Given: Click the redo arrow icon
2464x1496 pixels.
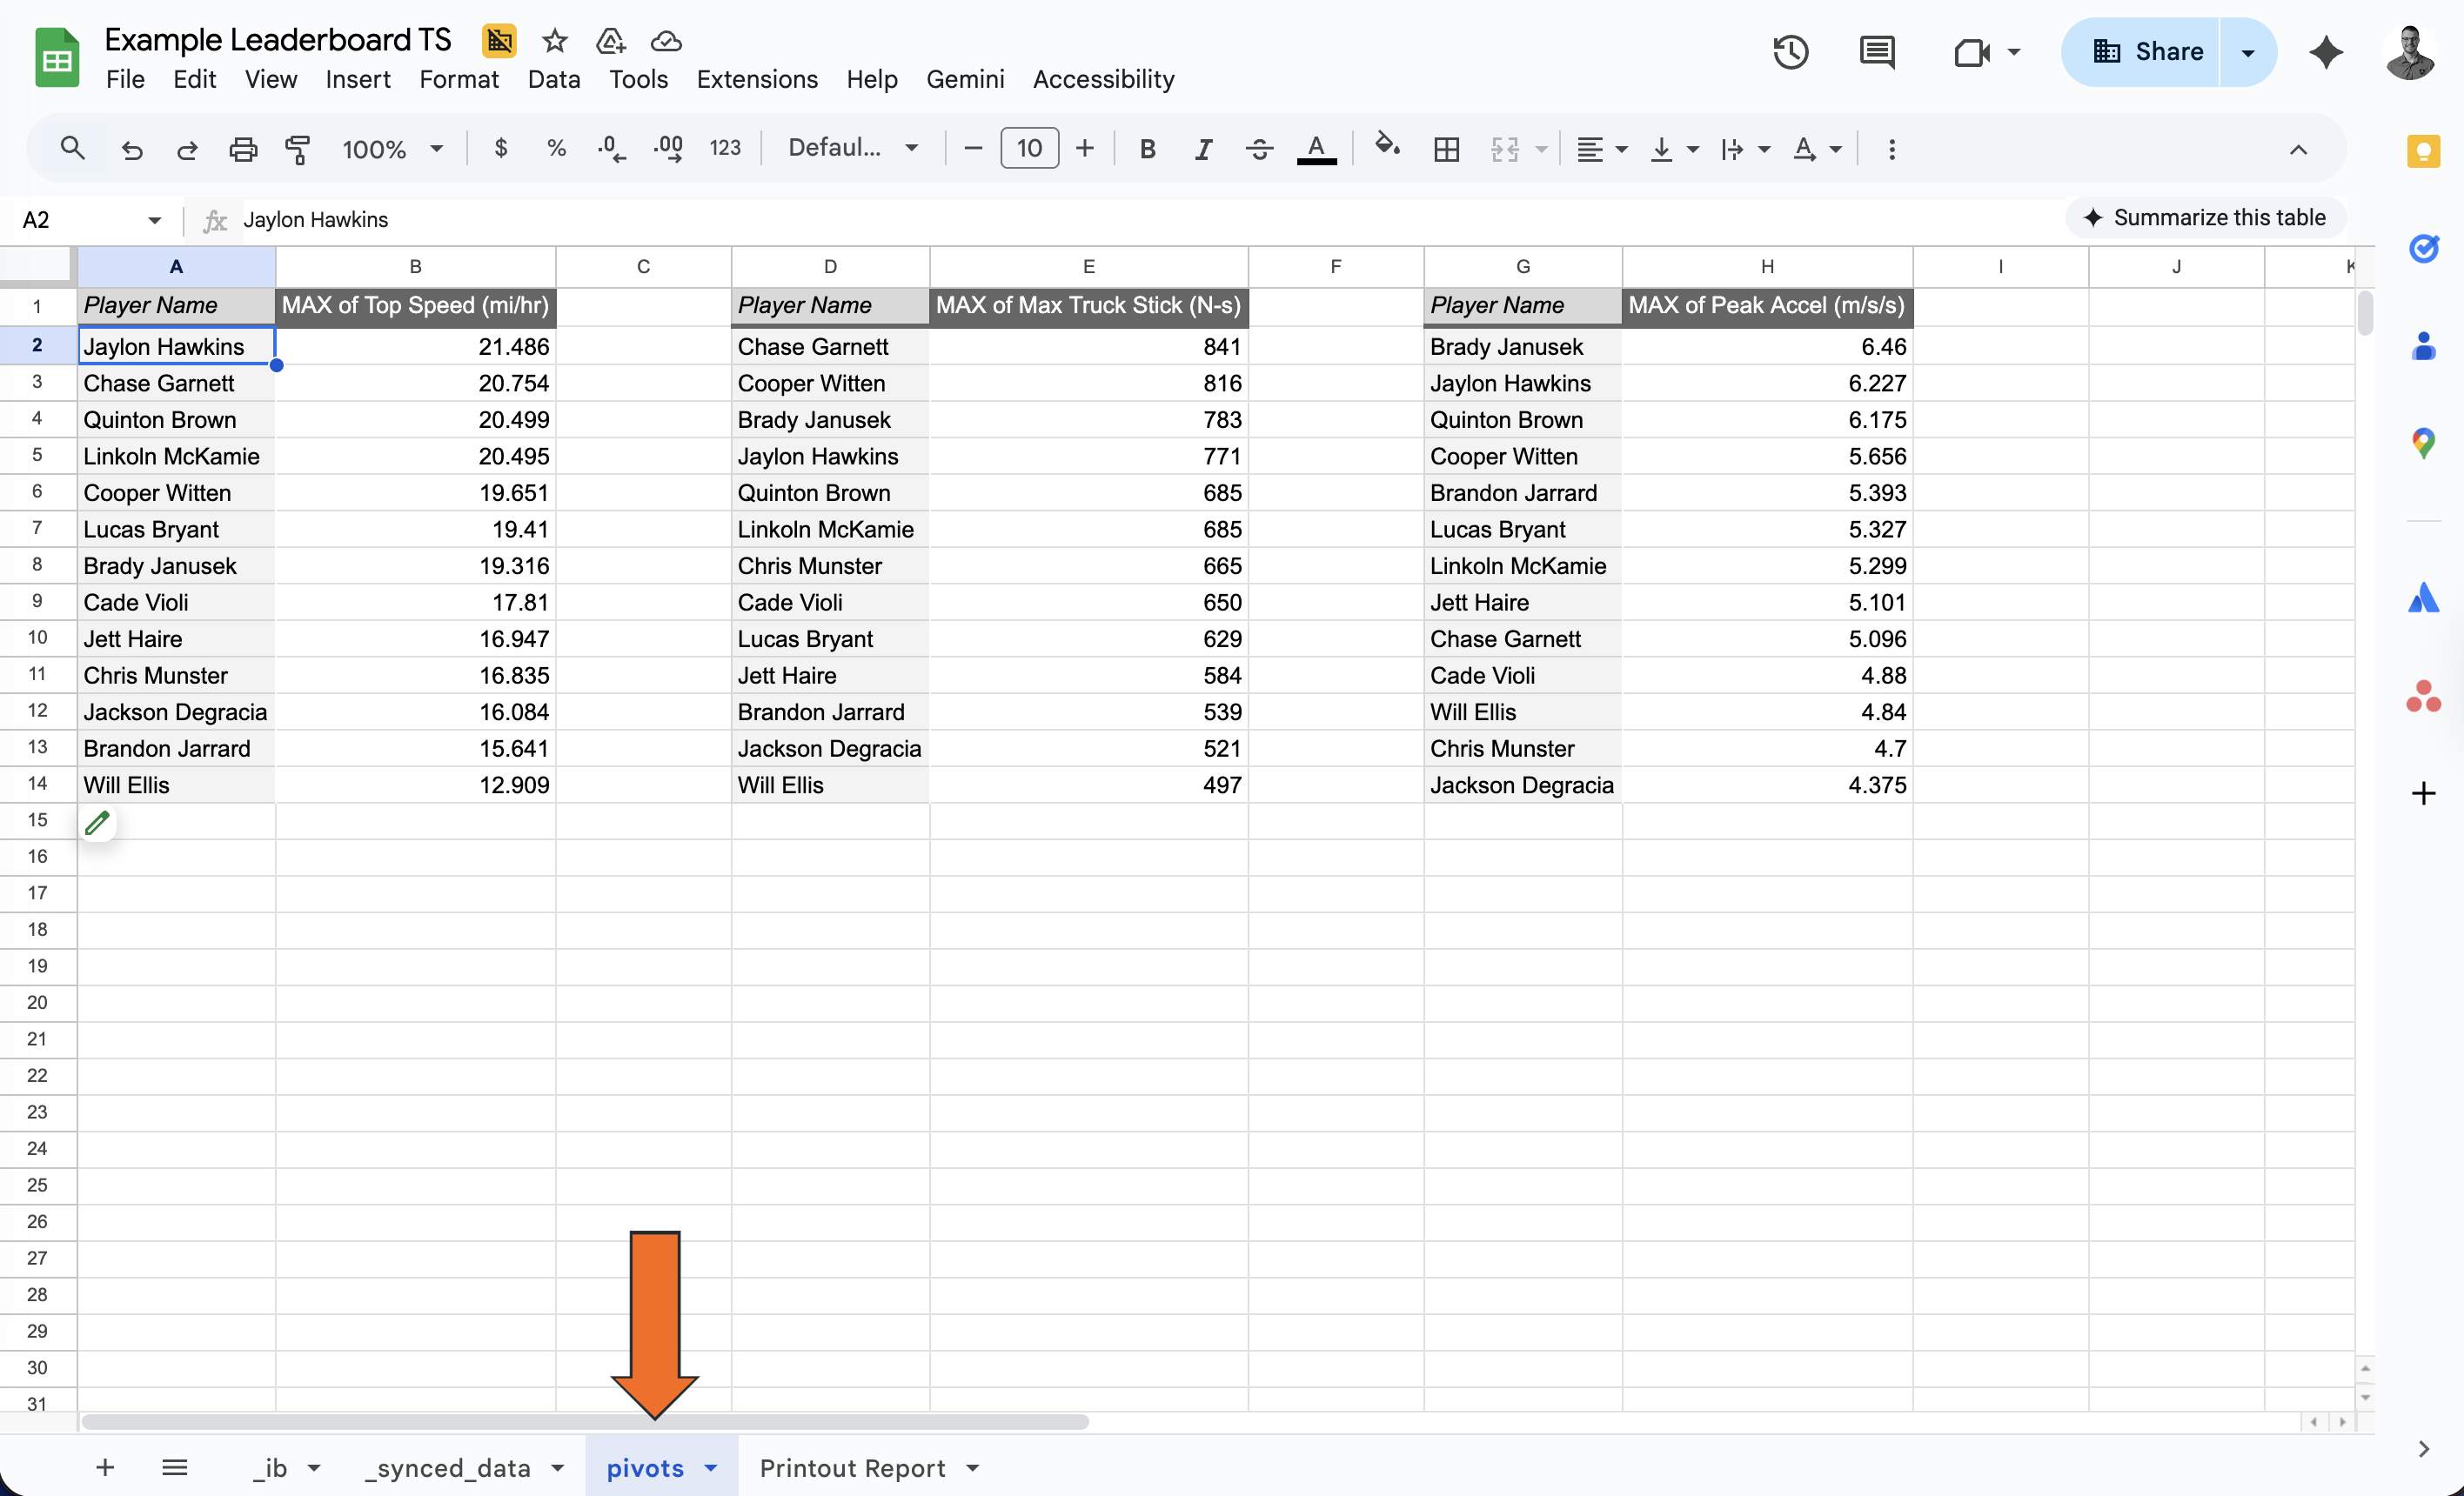Looking at the screenshot, I should click(187, 150).
